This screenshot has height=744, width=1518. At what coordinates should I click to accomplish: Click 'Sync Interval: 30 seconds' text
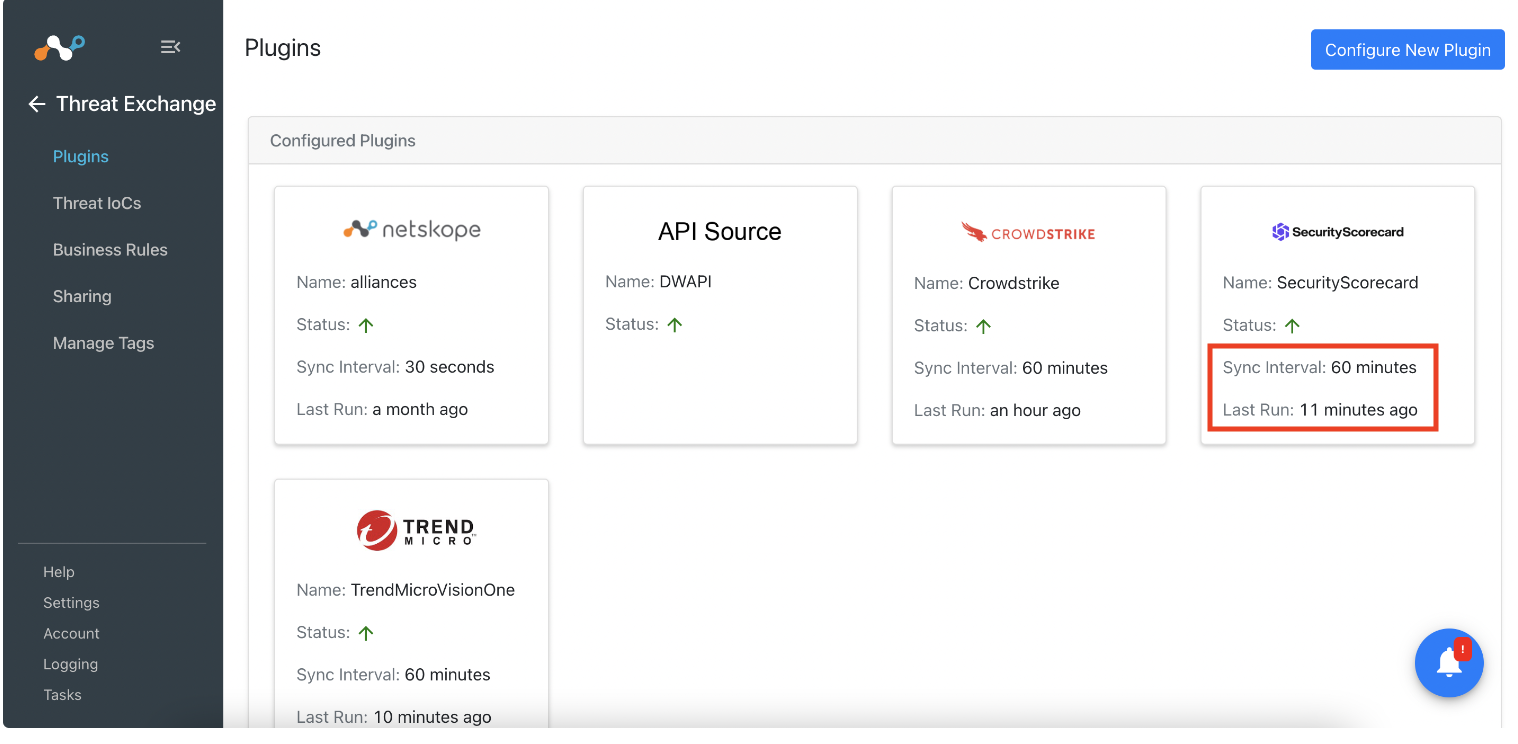click(x=396, y=367)
